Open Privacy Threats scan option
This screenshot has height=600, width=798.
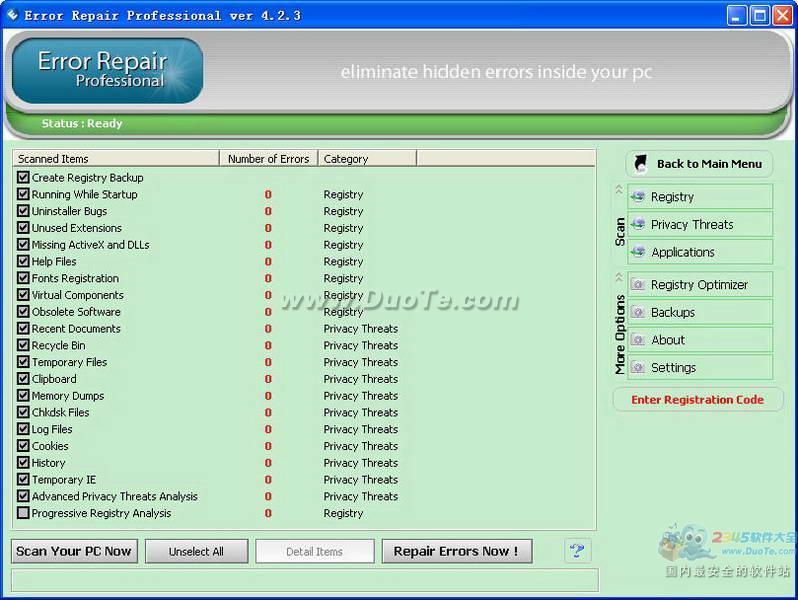[700, 224]
